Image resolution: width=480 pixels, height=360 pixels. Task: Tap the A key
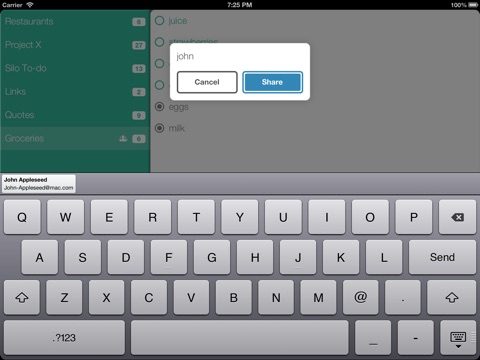point(40,257)
